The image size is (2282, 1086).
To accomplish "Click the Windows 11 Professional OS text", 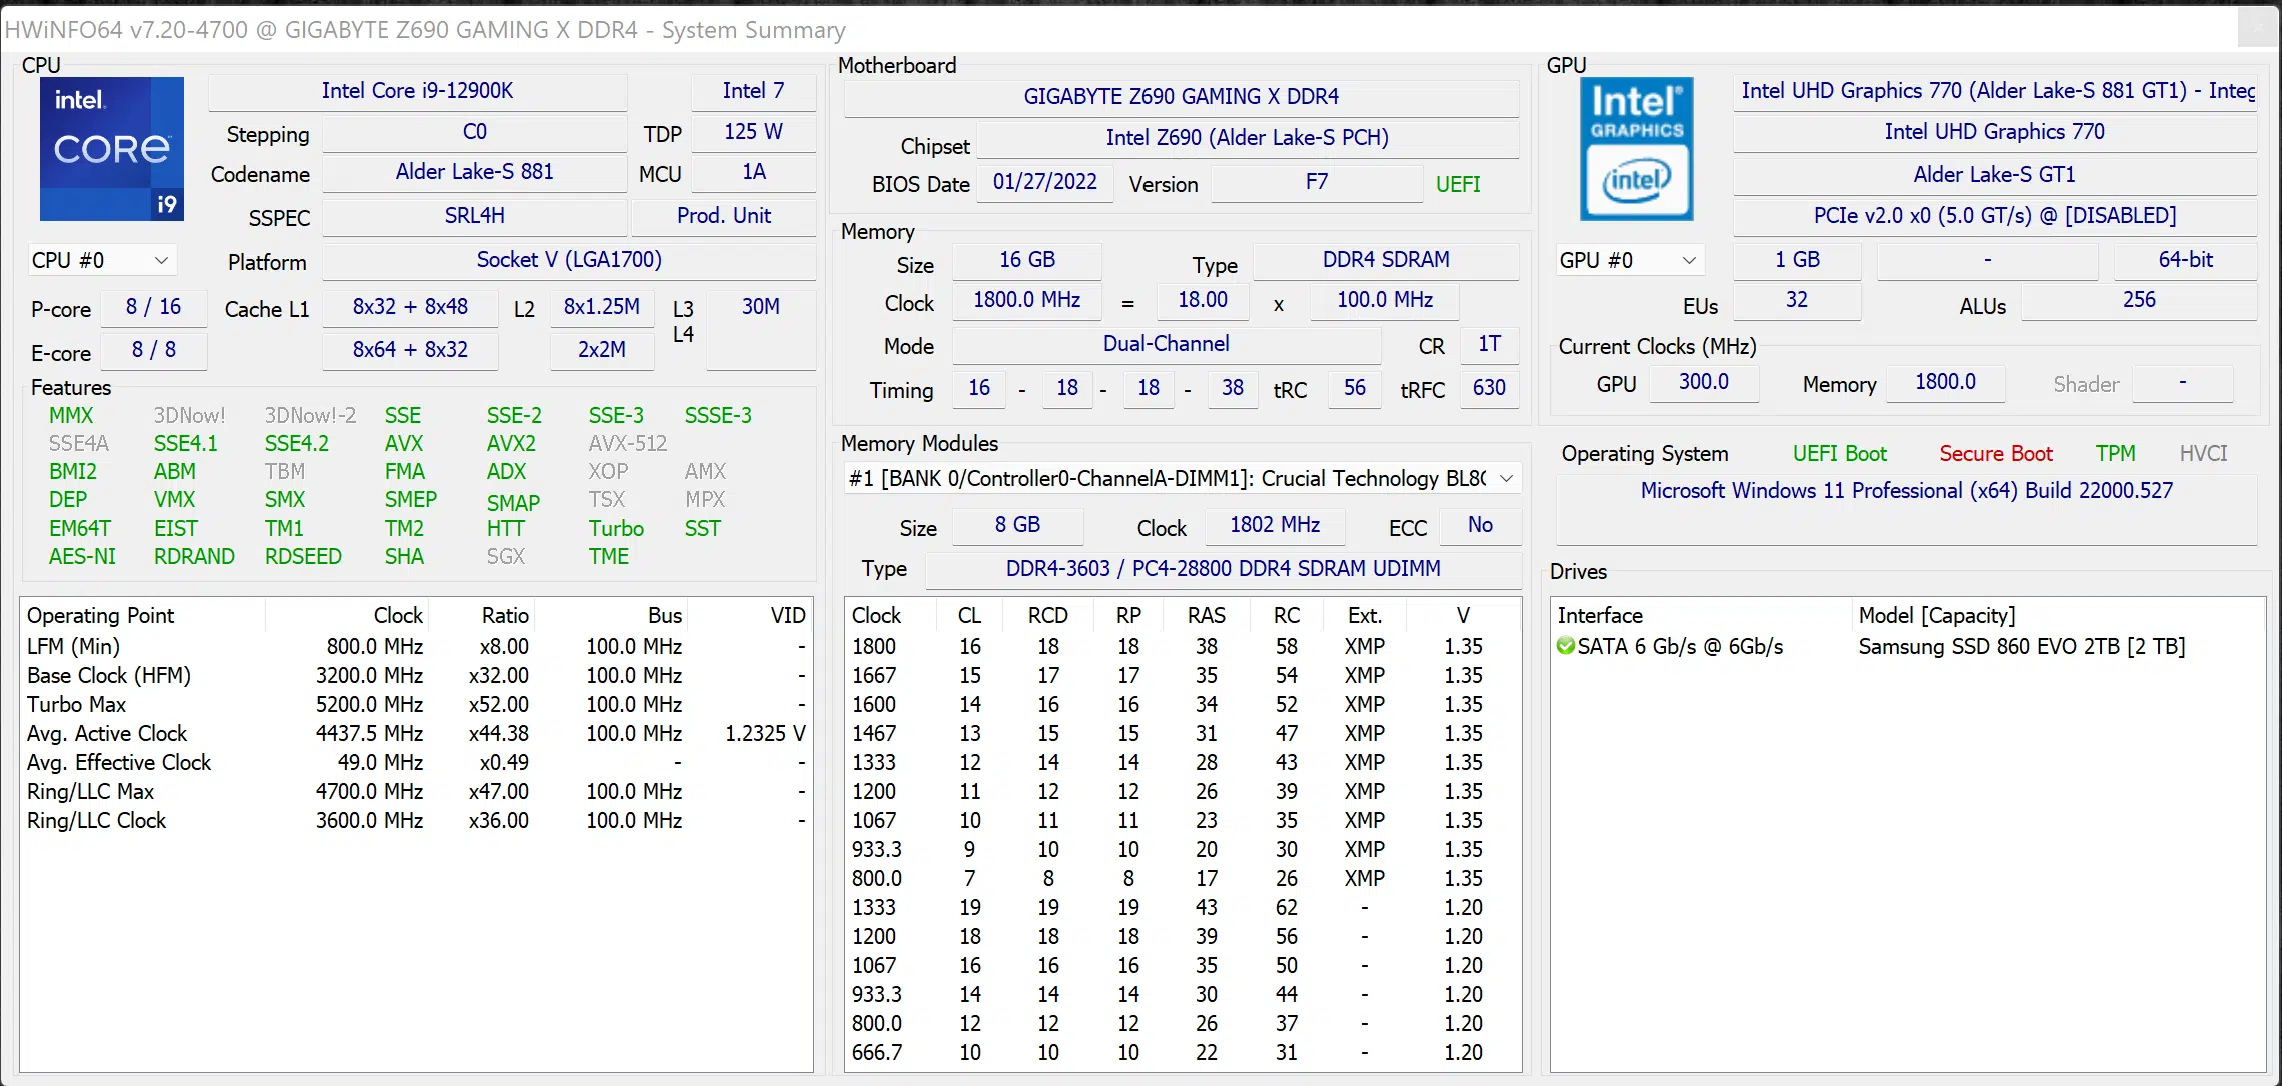I will 1906,490.
